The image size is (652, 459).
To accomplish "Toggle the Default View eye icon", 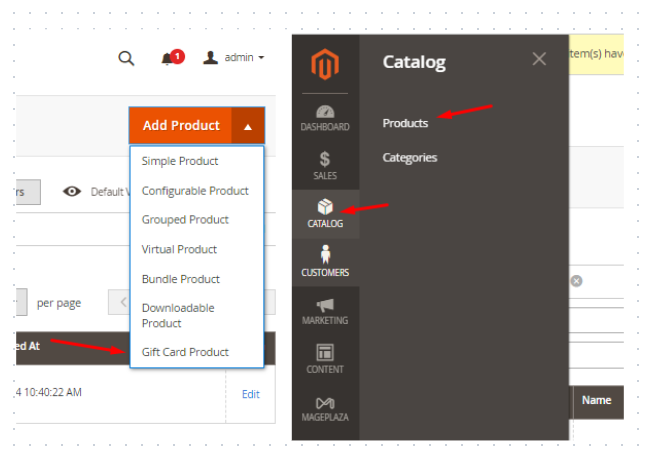I will tap(72, 192).
